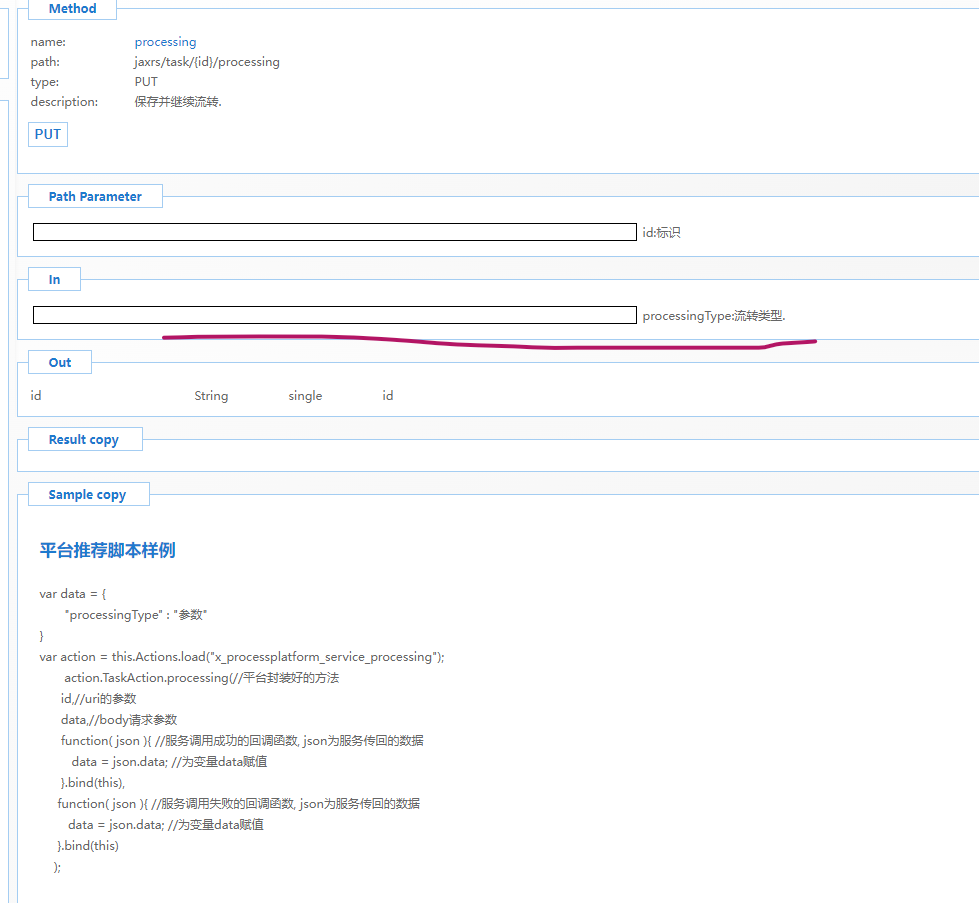Select the Out section header
Viewport: 979px width, 903px height.
(60, 362)
